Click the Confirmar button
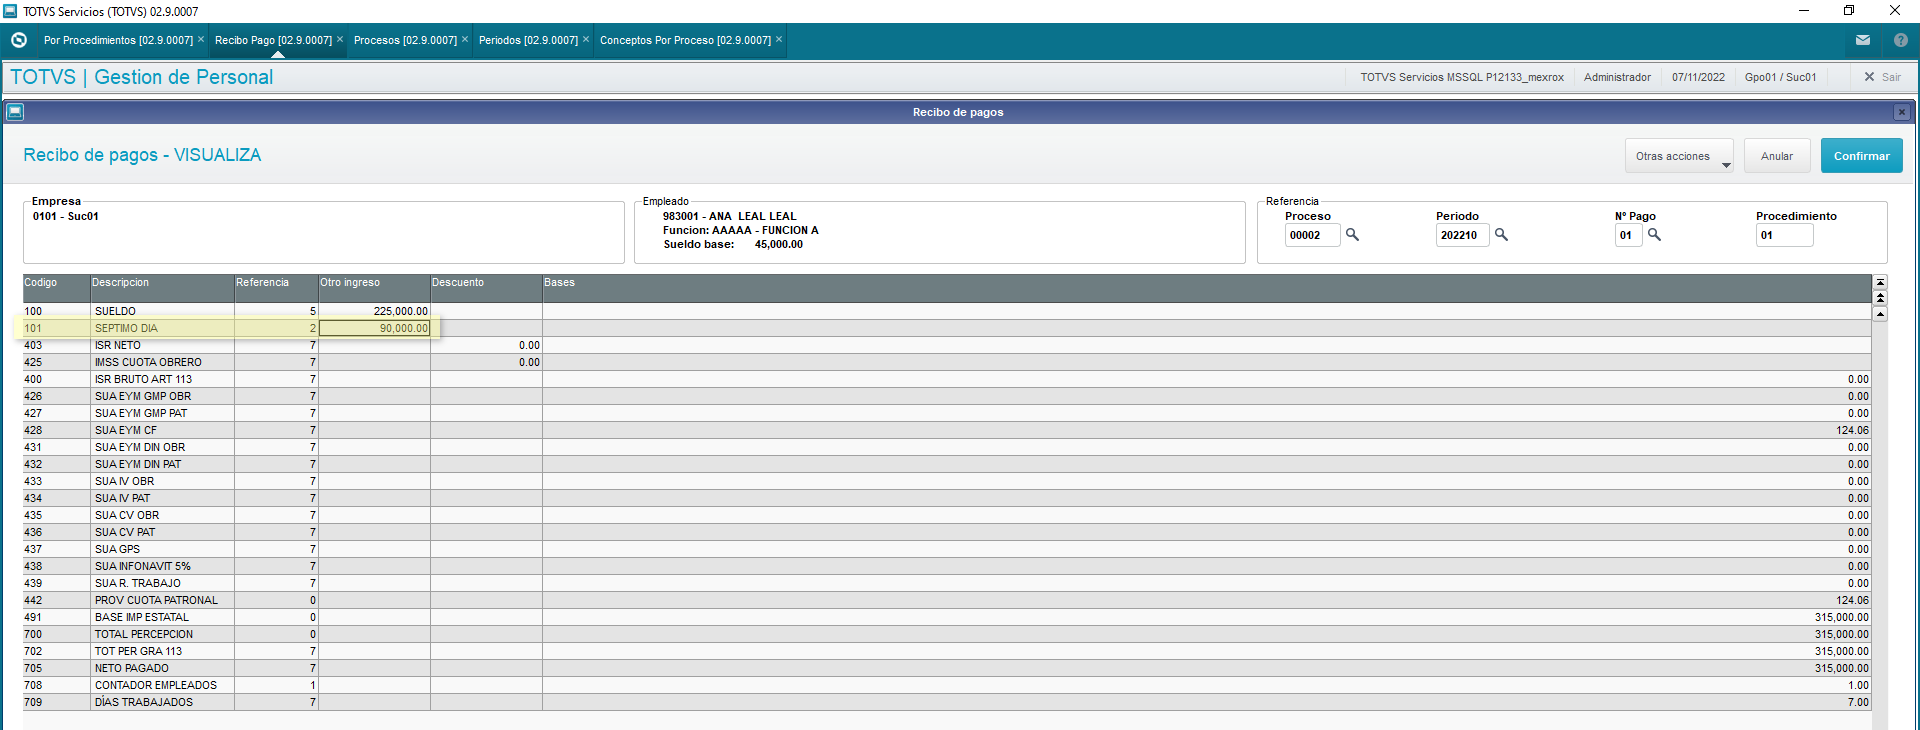Screen dimensions: 1920x730 [x=1861, y=156]
